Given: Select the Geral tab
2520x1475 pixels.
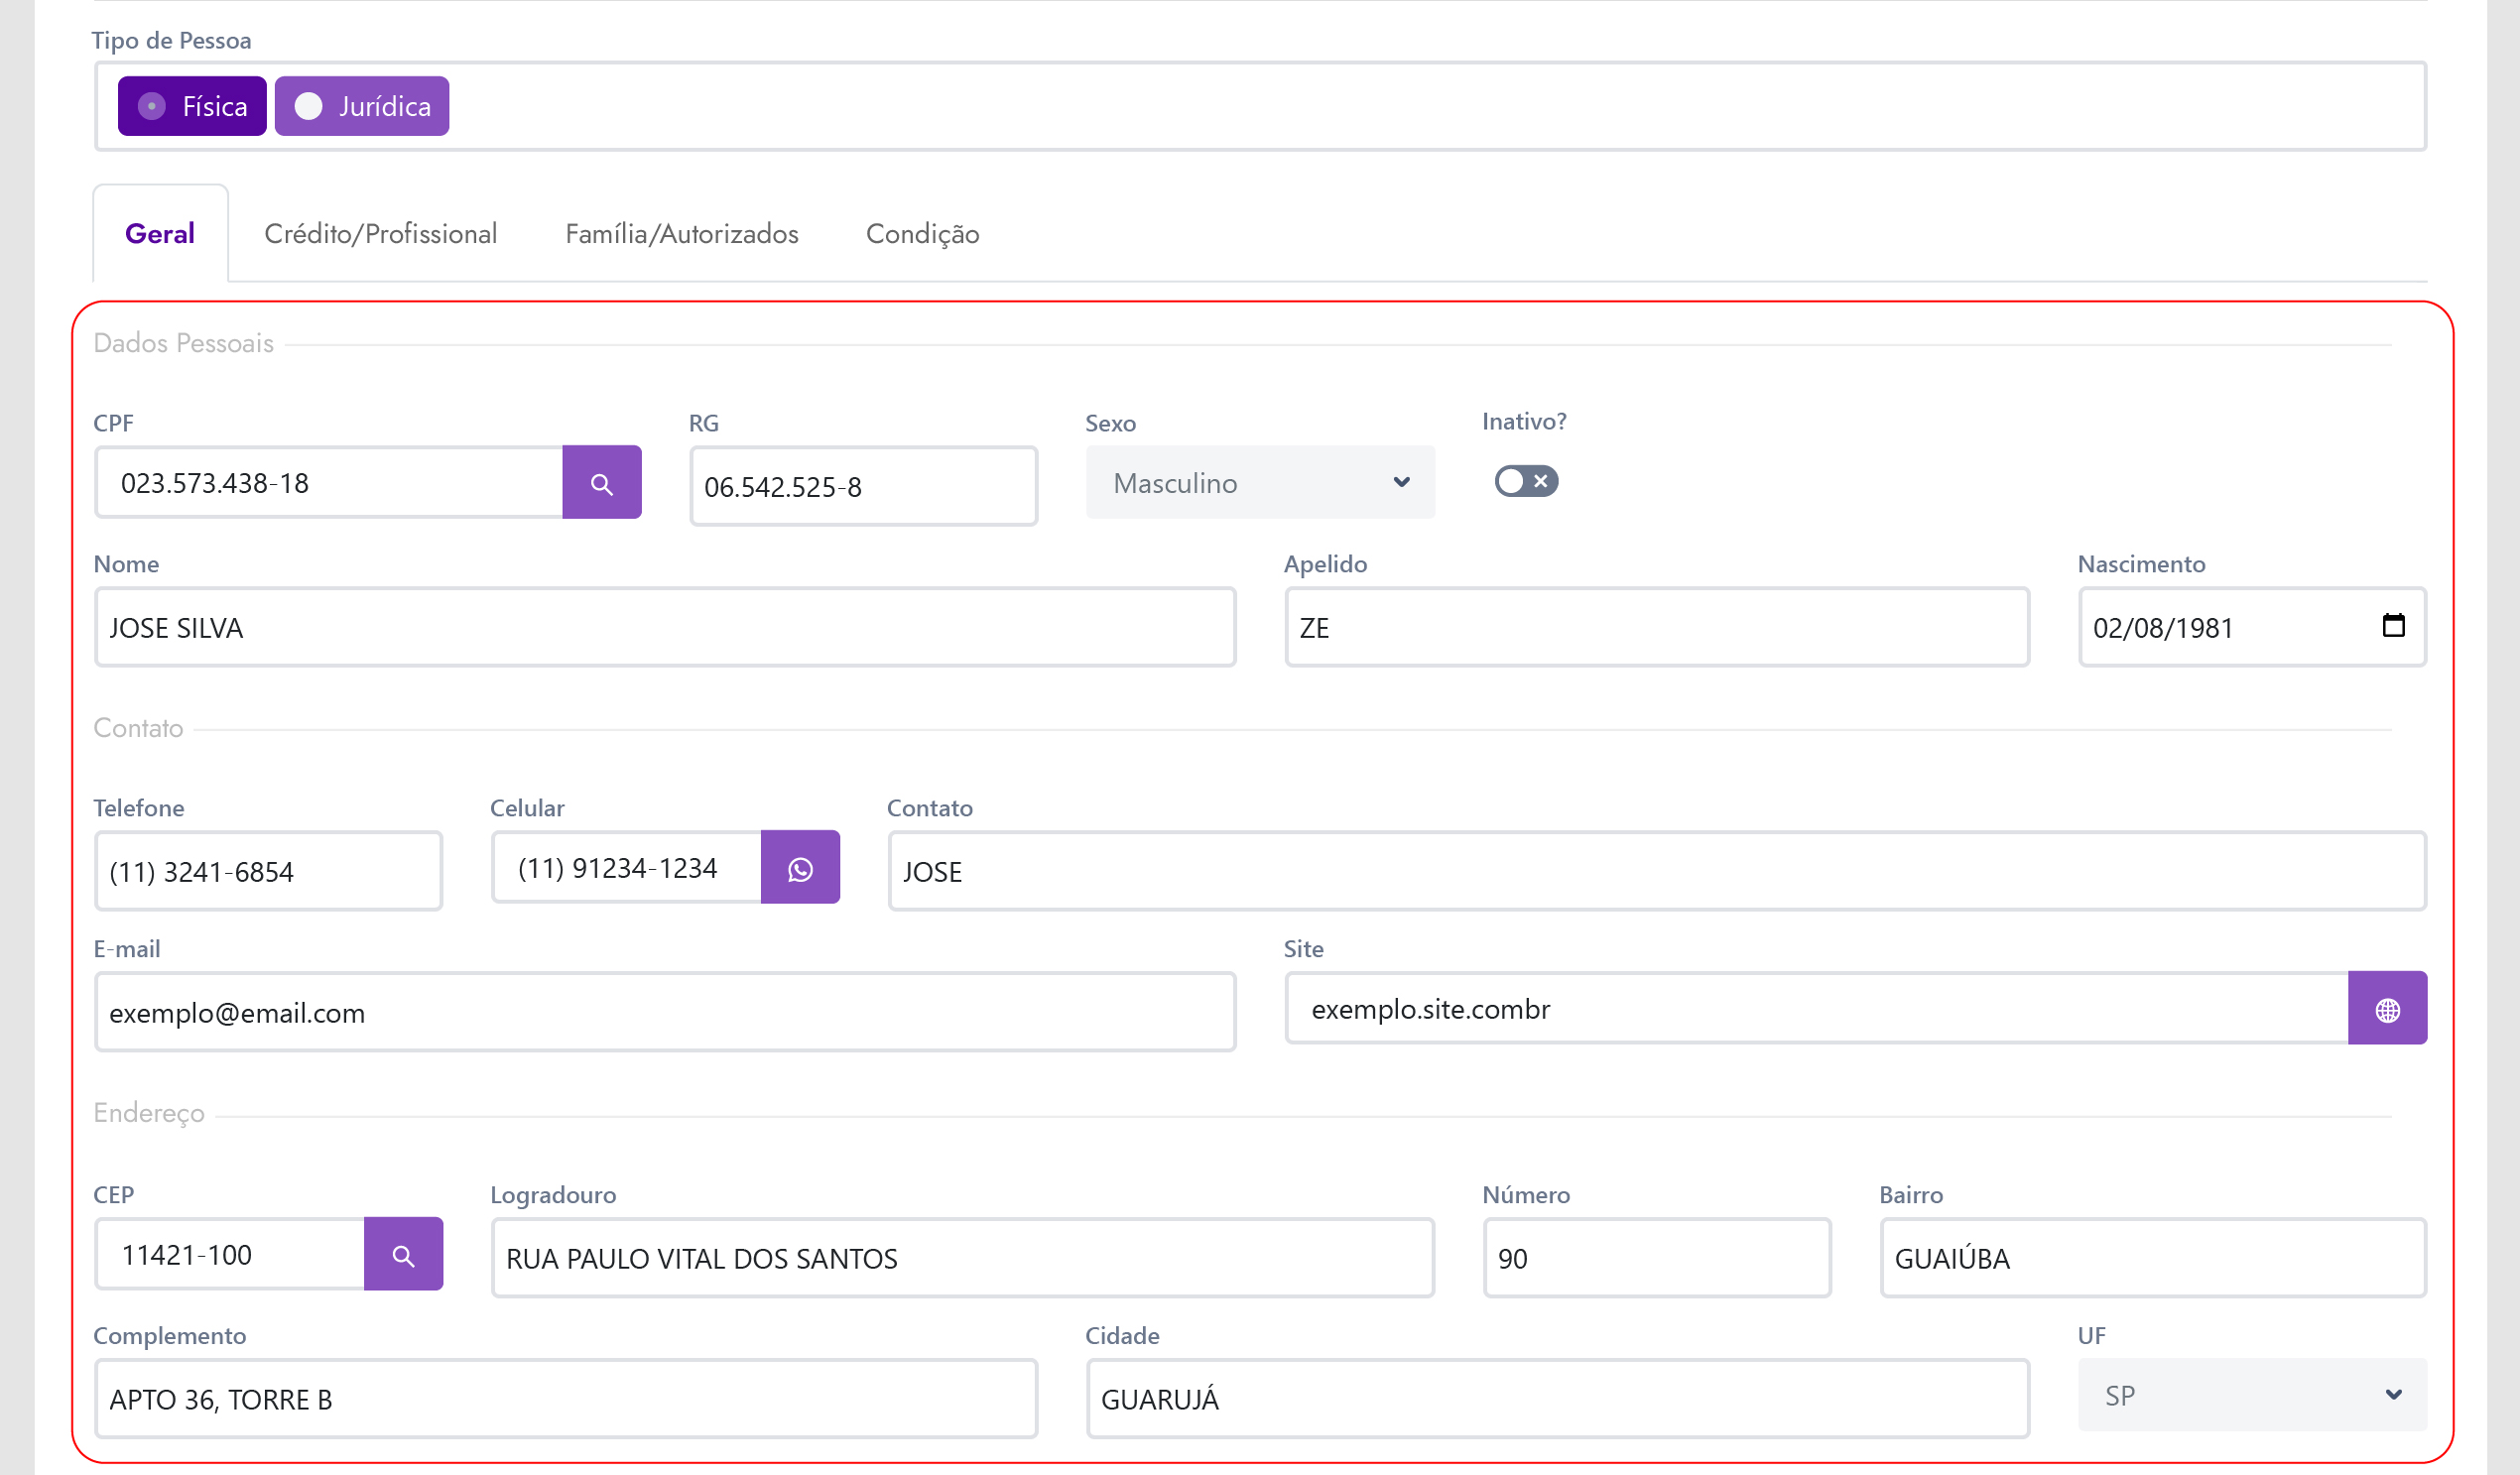Looking at the screenshot, I should (160, 234).
